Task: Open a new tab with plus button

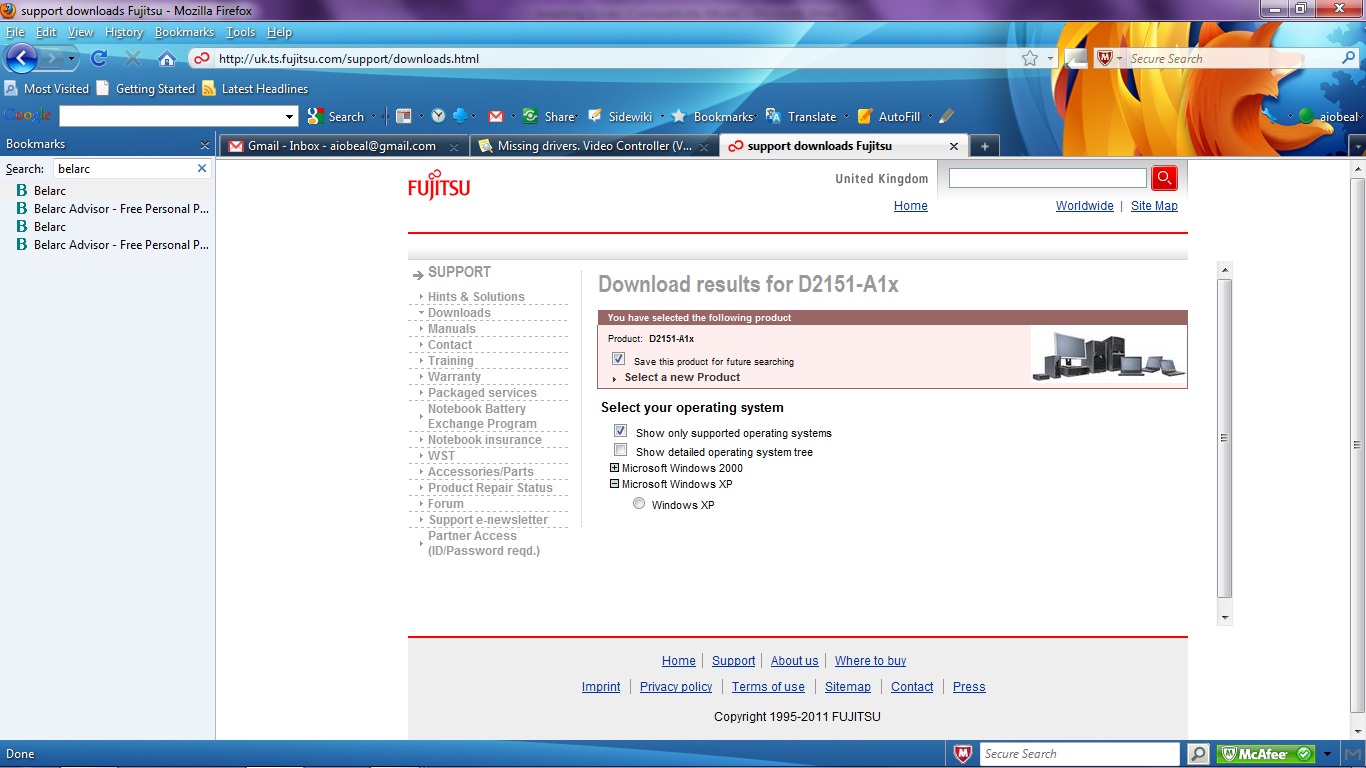Action: (984, 146)
